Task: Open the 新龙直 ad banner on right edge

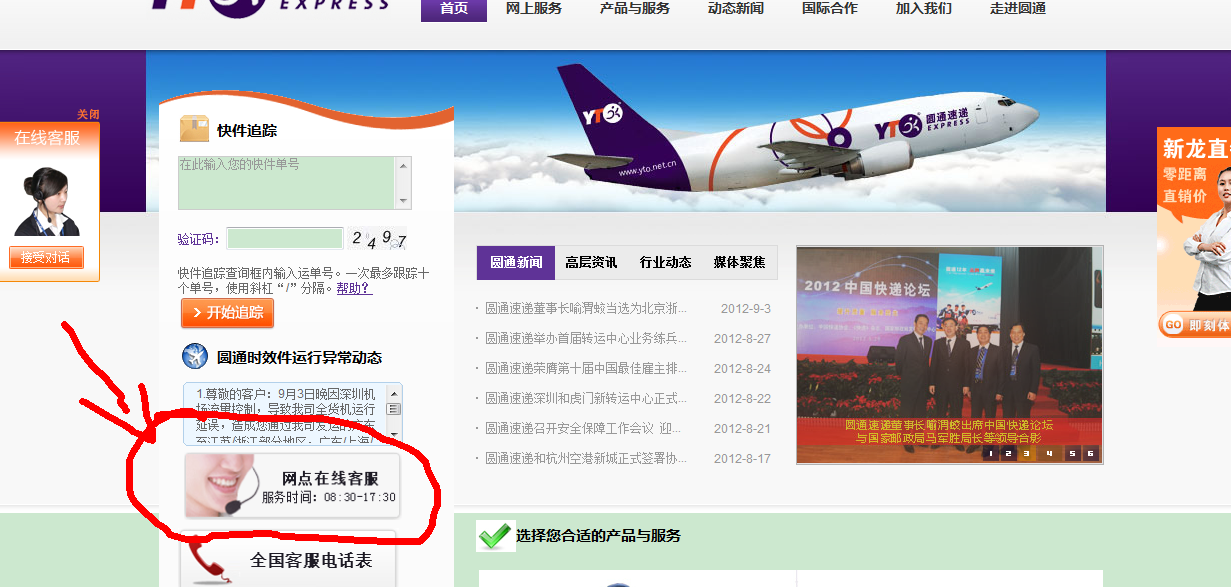Action: (x=1194, y=232)
